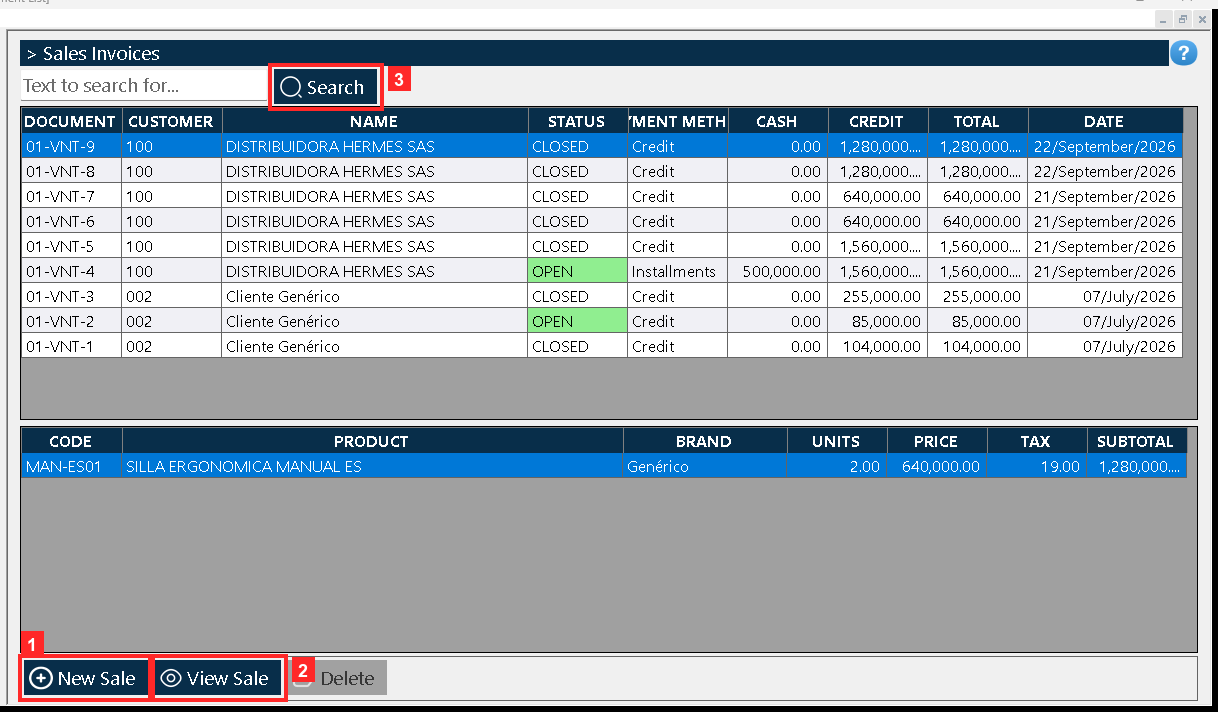Select product code MAN-ES01
Screen dimensions: 1218x712
(x=71, y=466)
